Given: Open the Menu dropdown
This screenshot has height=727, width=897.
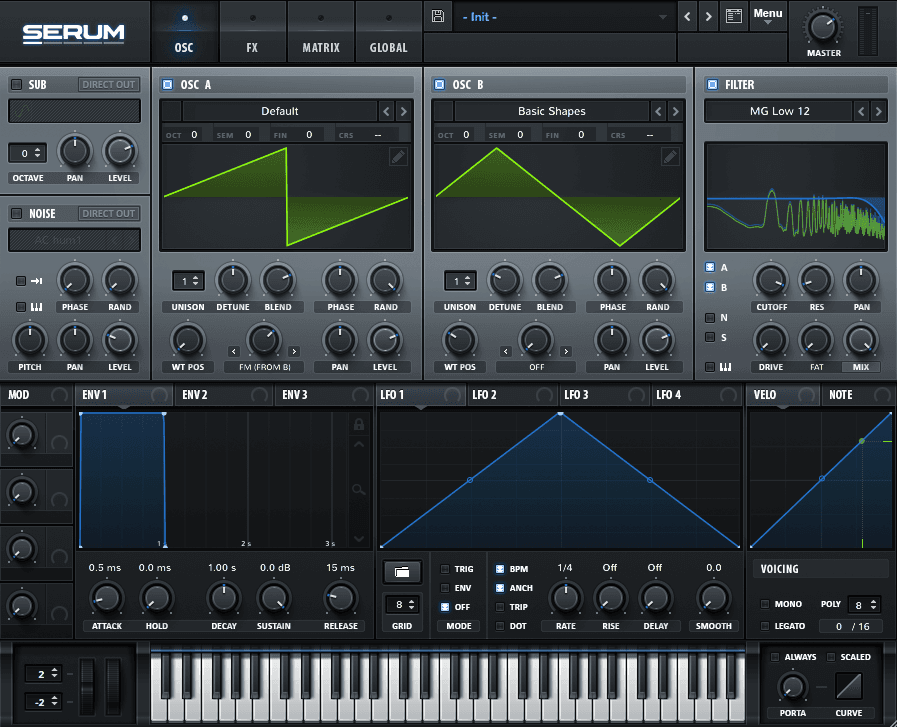Looking at the screenshot, I should [768, 16].
